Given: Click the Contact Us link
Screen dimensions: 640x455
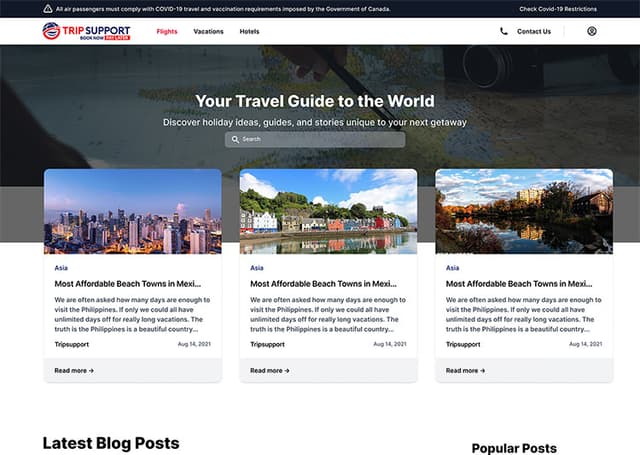Looking at the screenshot, I should coord(533,31).
